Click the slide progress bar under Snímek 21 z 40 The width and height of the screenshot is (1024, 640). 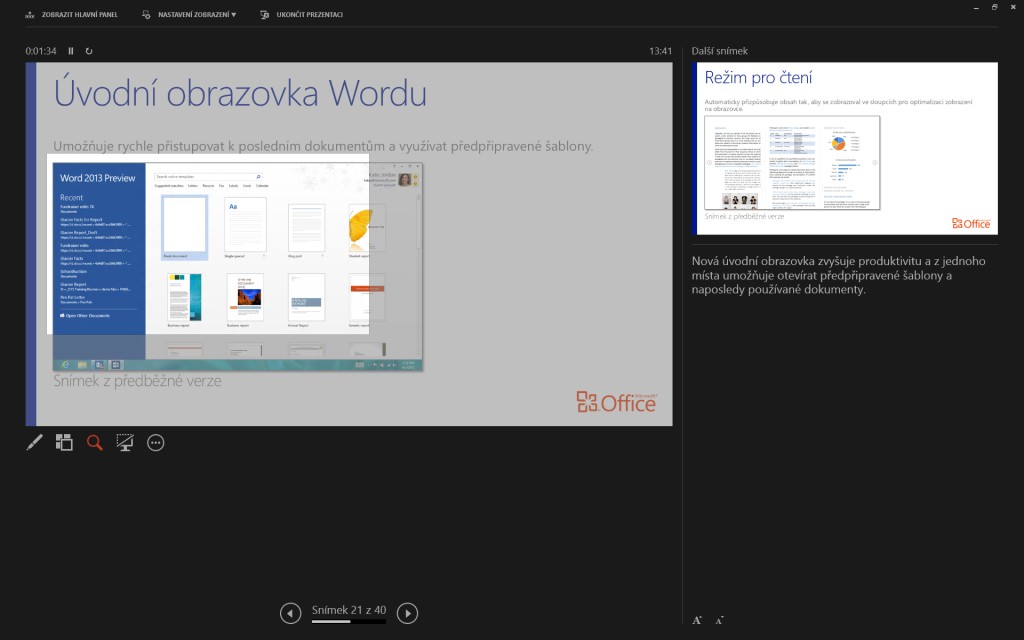[x=349, y=622]
